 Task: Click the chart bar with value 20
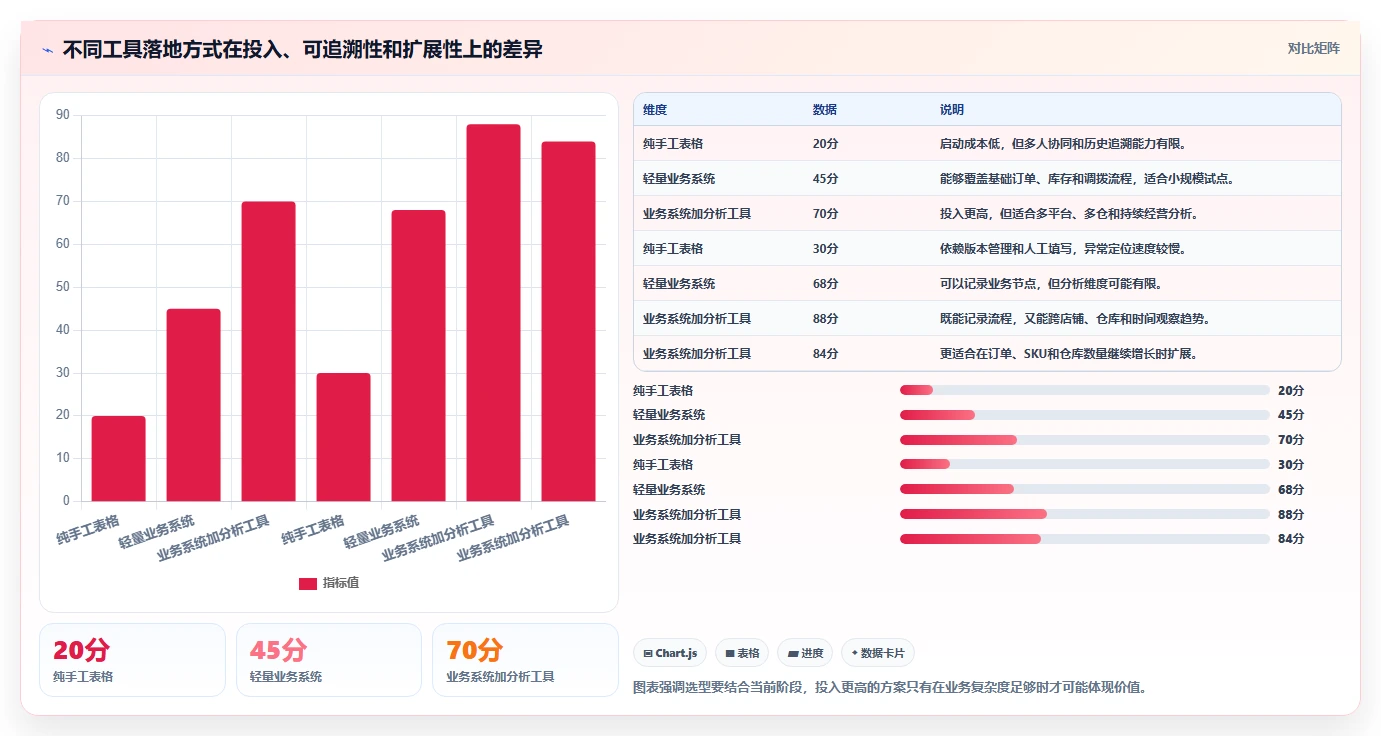(118, 458)
